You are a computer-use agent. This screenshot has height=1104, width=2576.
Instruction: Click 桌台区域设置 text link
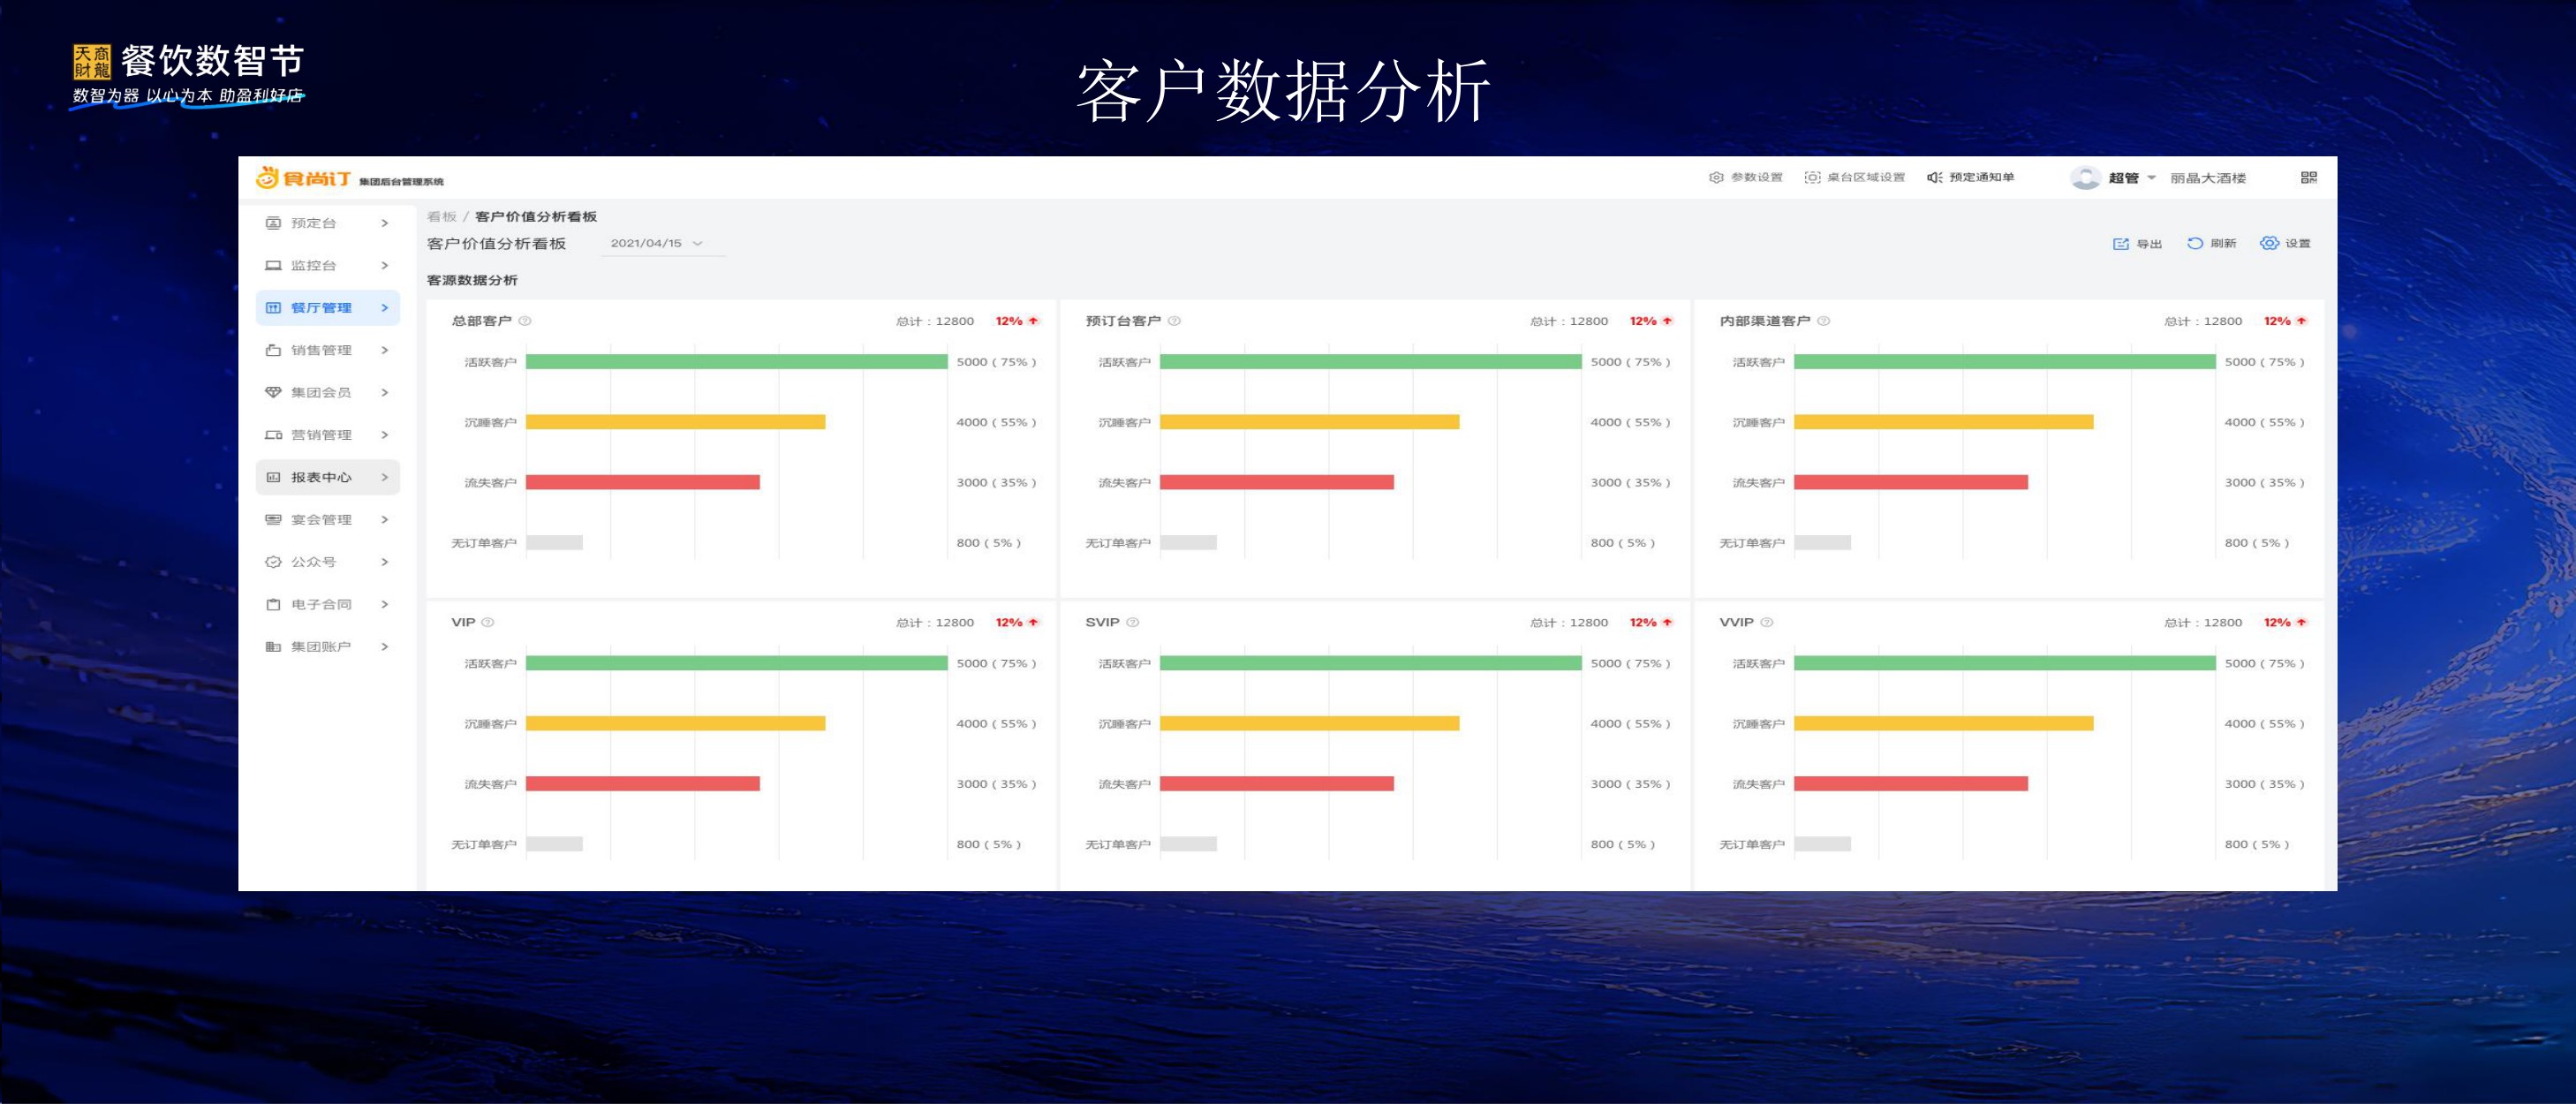[1866, 177]
